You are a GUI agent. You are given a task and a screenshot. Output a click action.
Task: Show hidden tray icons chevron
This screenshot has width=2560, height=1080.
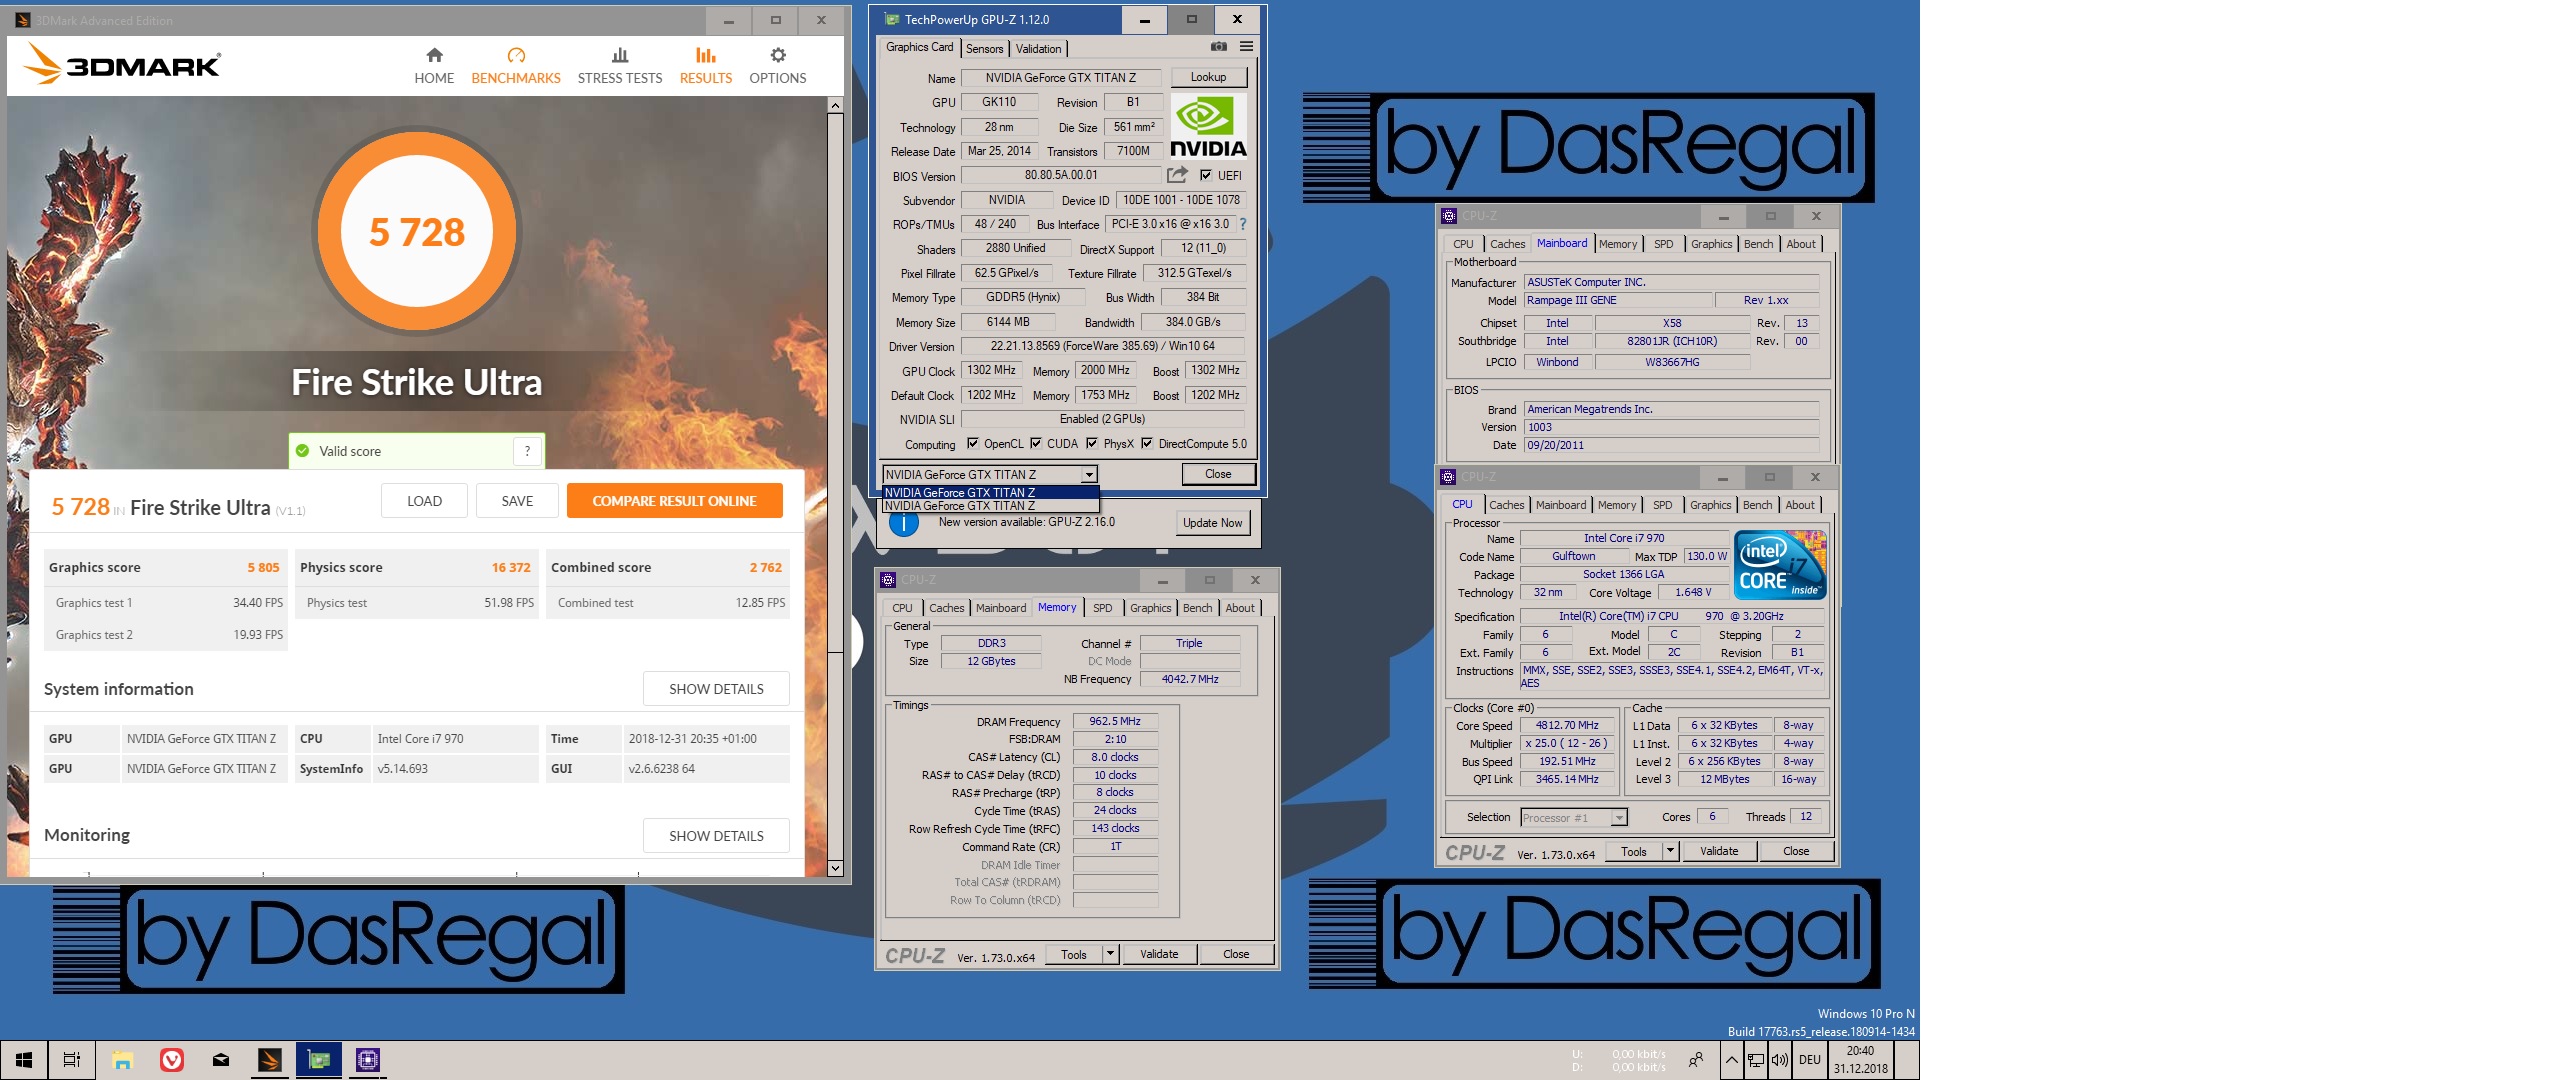pos(1731,1060)
